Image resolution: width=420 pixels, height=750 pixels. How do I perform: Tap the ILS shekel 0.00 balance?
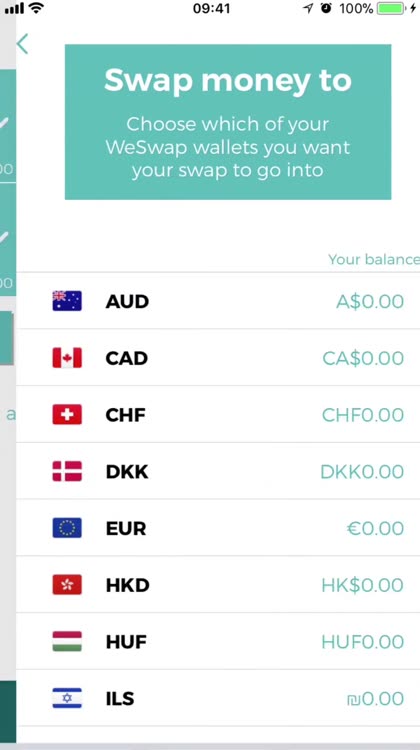tap(376, 699)
